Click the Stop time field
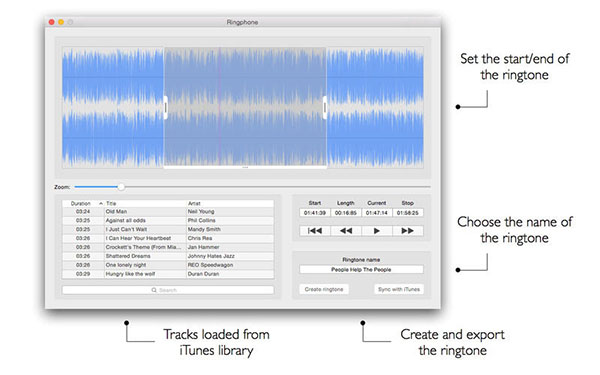Viewport: 600px width, 375px height. pyautogui.click(x=408, y=213)
